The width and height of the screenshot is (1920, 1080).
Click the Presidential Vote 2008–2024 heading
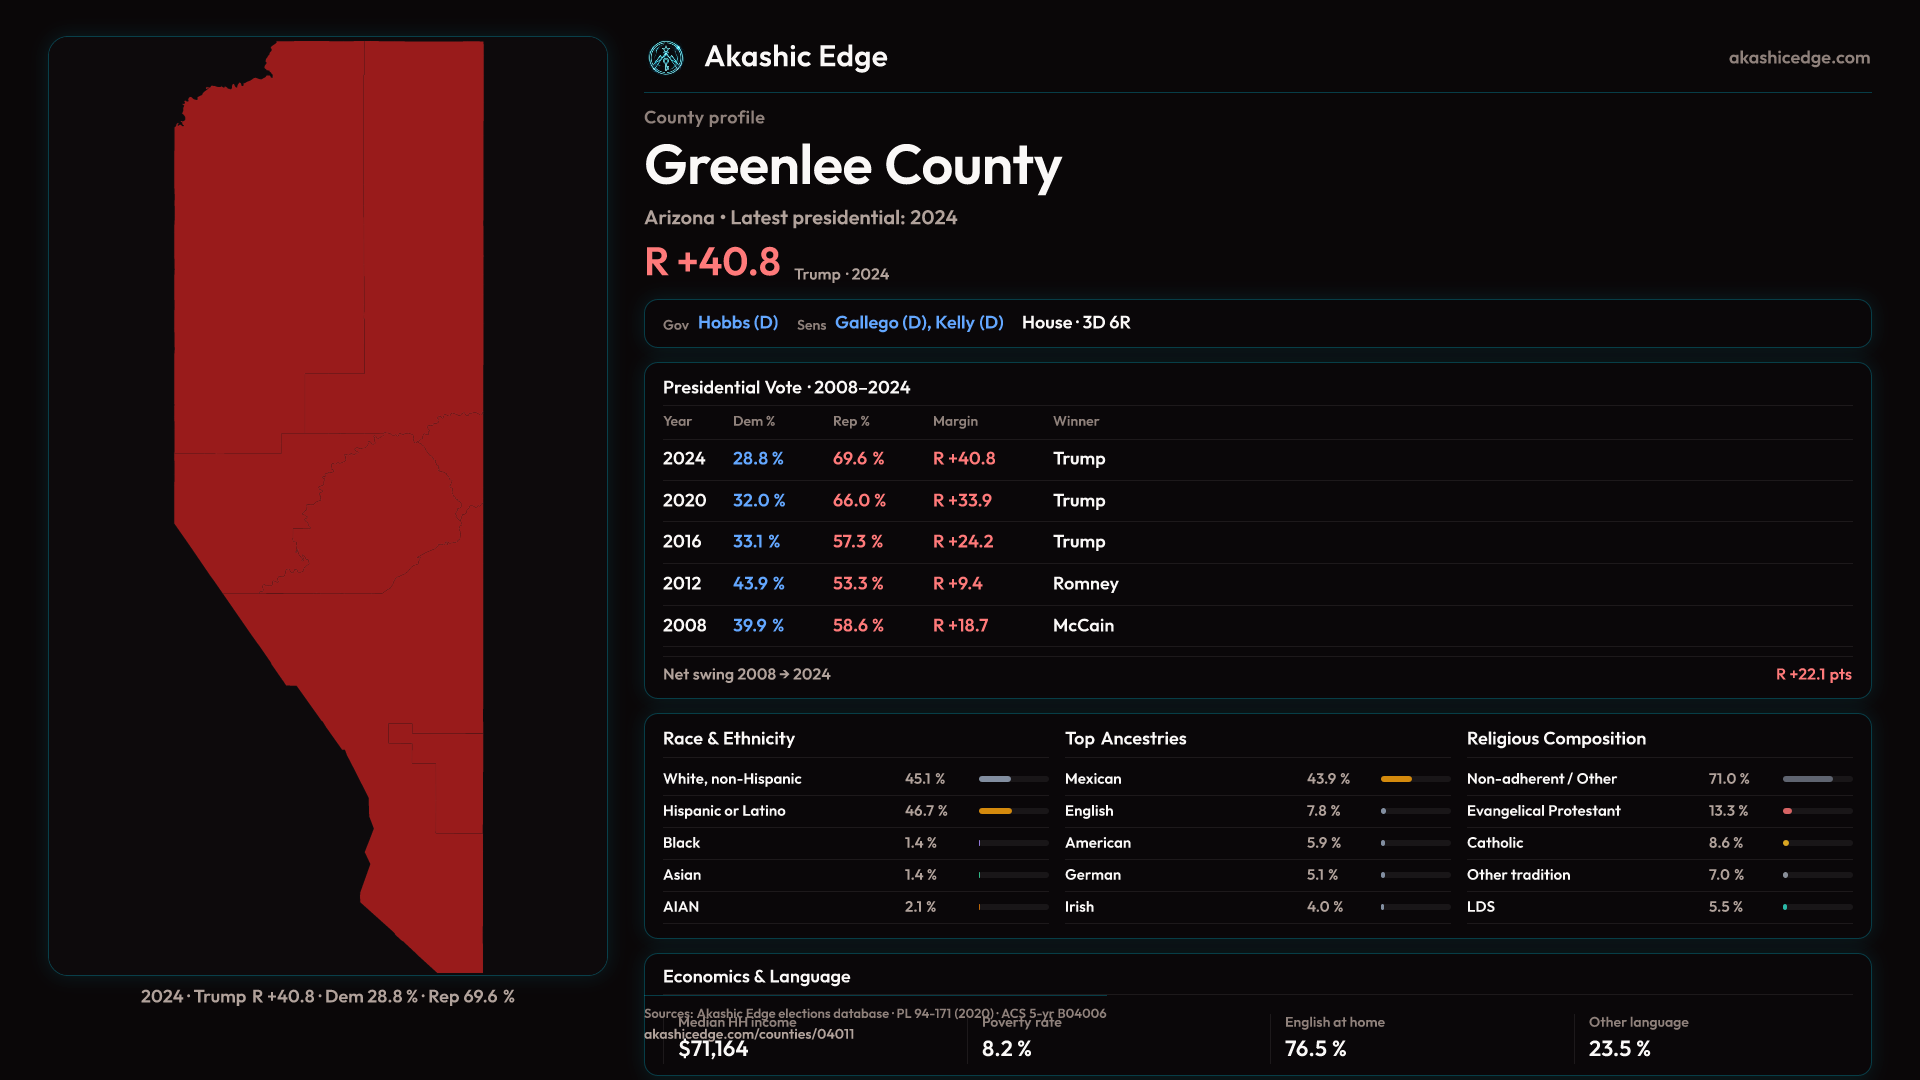(786, 388)
